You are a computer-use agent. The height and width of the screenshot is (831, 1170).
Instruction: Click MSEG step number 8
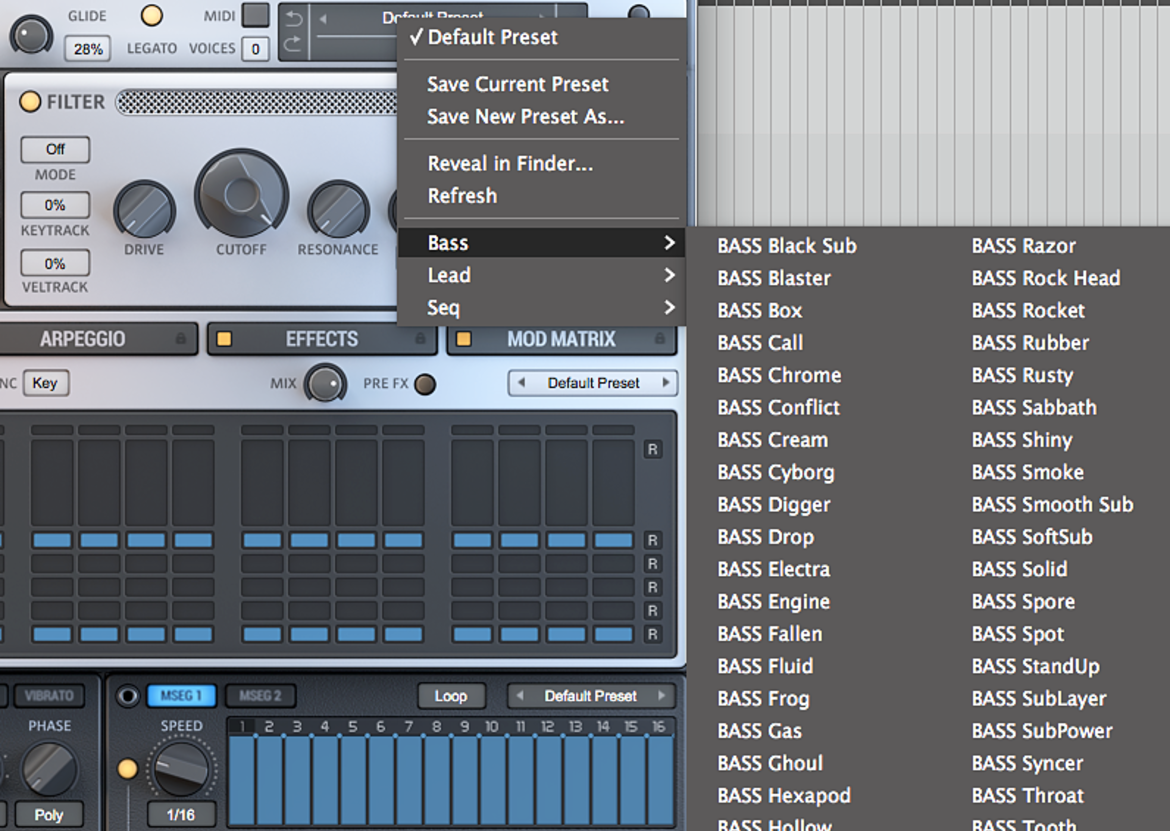437,727
